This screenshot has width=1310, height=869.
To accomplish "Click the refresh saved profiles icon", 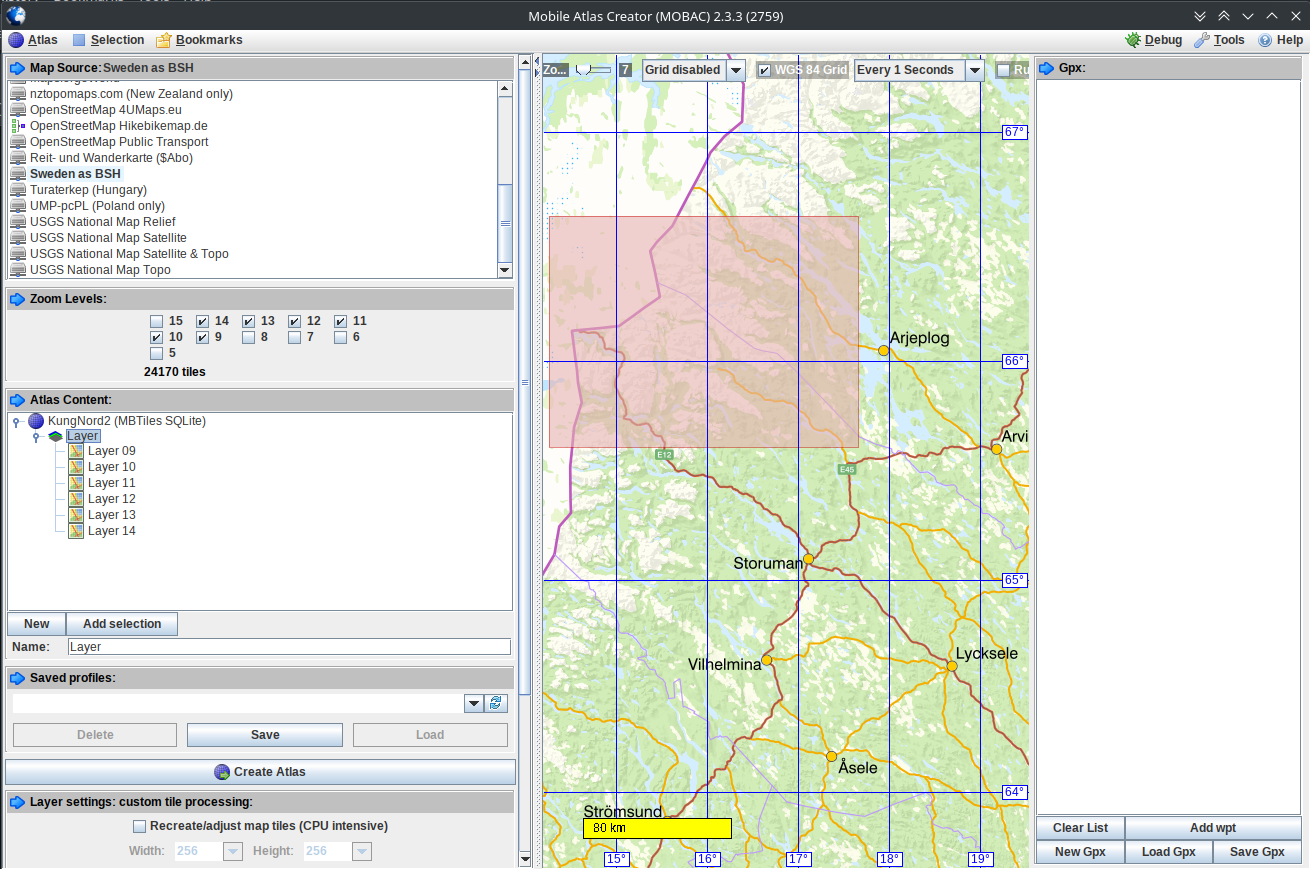I will tap(496, 704).
